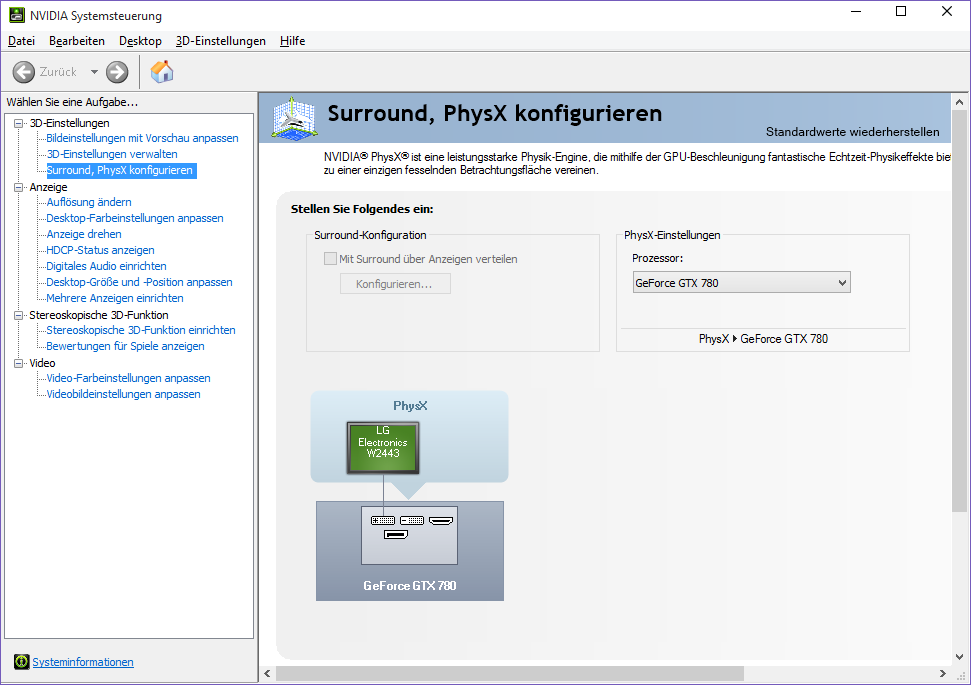Go to the Home page icon
This screenshot has height=685, width=971.
pyautogui.click(x=162, y=72)
